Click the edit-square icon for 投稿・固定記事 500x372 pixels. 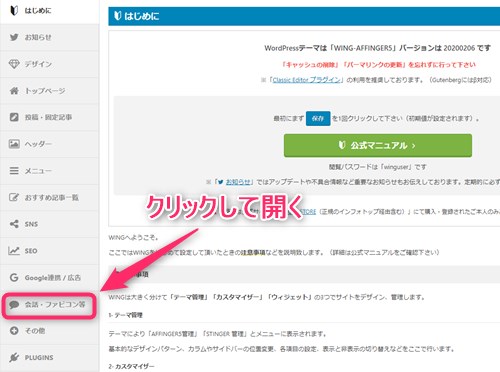(x=14, y=117)
